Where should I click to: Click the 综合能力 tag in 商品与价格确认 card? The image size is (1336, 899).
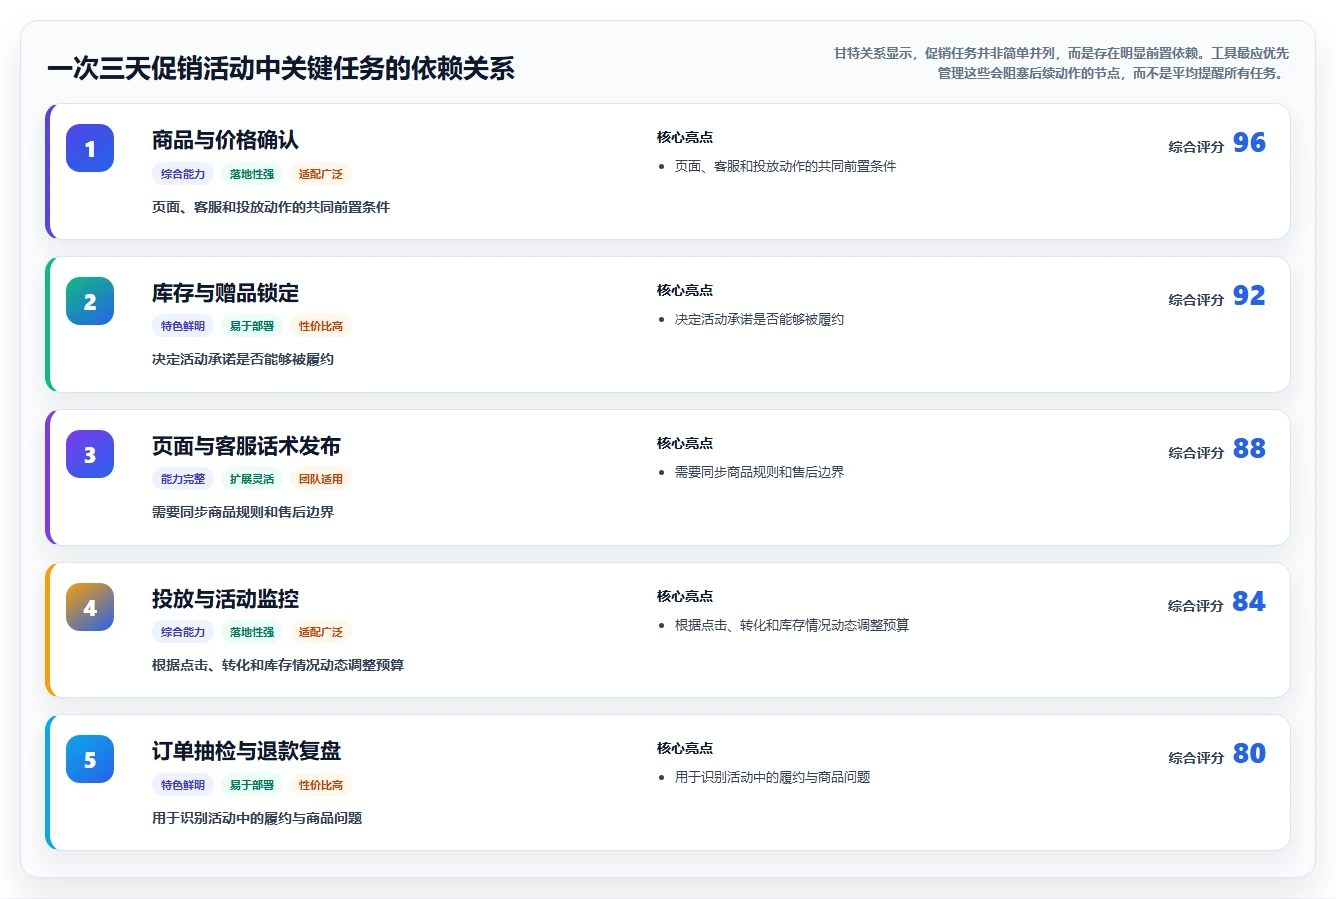tap(183, 174)
